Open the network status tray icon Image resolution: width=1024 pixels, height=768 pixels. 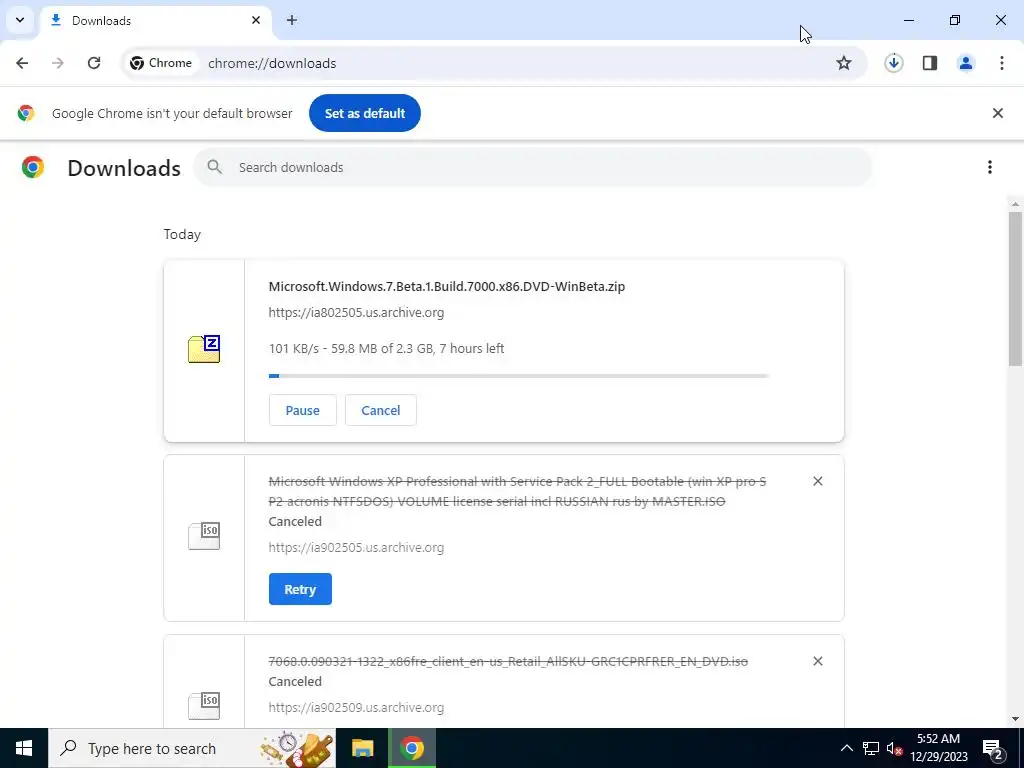[x=871, y=748]
